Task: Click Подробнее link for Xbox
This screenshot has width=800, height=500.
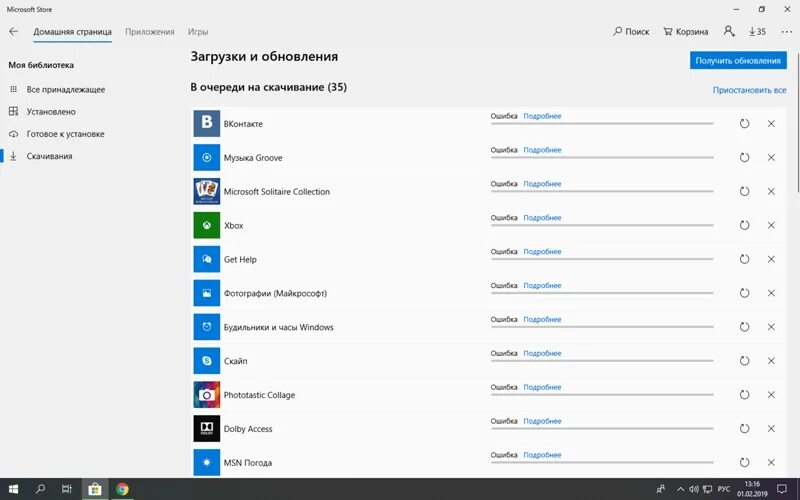Action: tap(542, 217)
